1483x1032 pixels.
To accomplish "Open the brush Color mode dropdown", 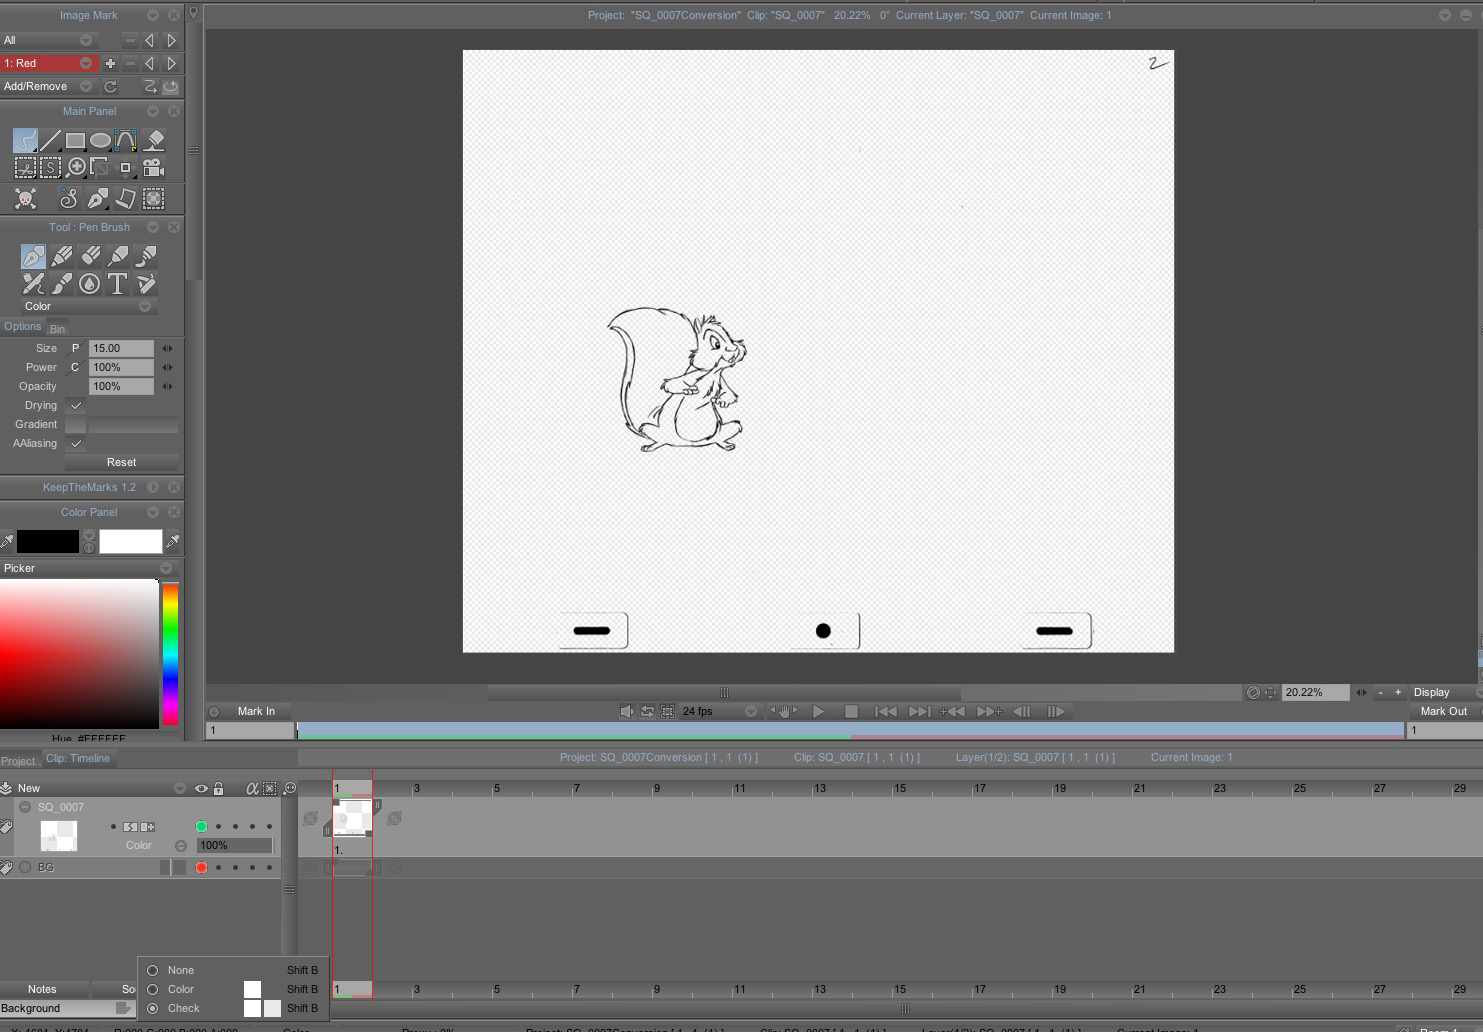I will pyautogui.click(x=87, y=306).
